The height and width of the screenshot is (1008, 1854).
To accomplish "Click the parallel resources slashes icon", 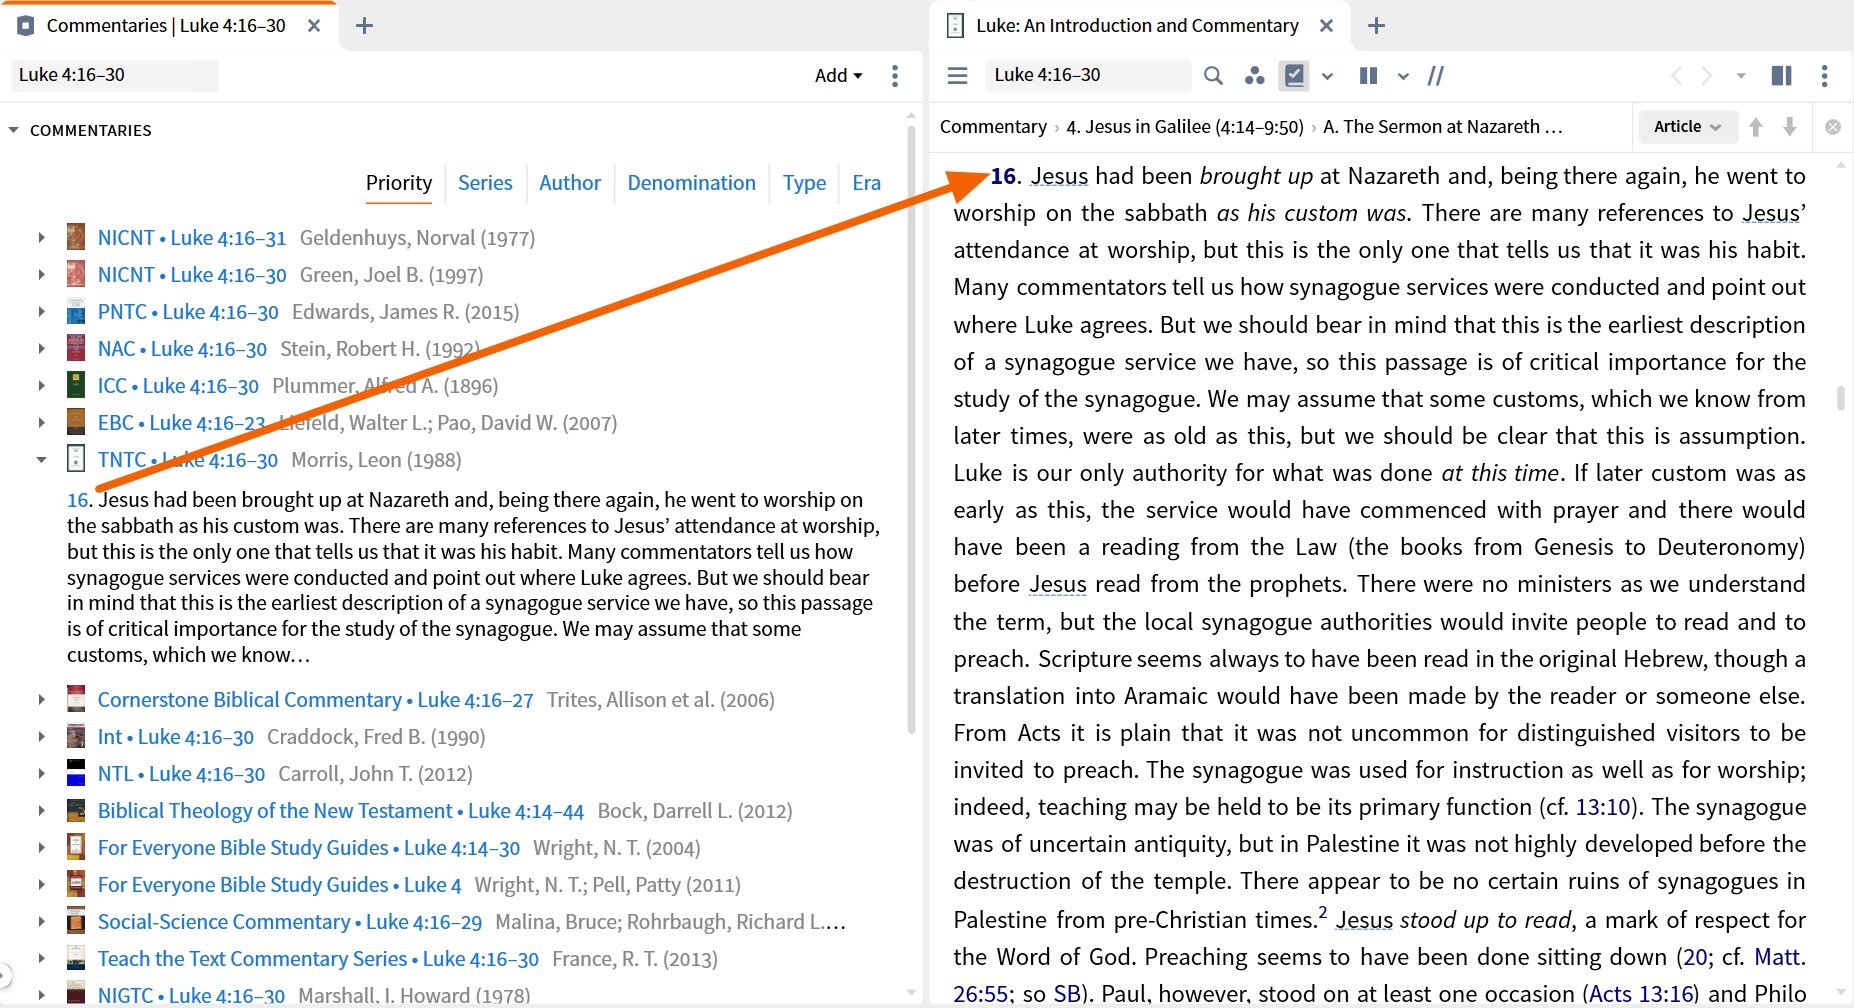I will pyautogui.click(x=1436, y=75).
